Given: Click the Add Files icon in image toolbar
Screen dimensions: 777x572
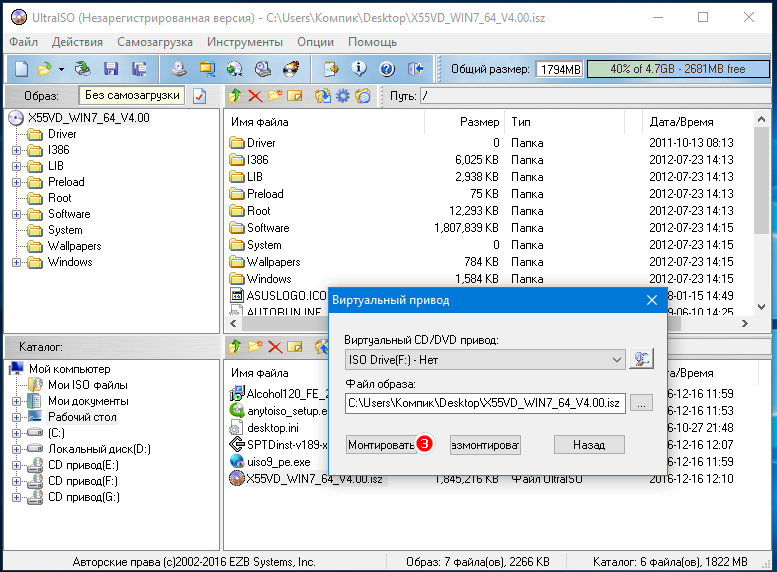Looking at the screenshot, I should [323, 96].
